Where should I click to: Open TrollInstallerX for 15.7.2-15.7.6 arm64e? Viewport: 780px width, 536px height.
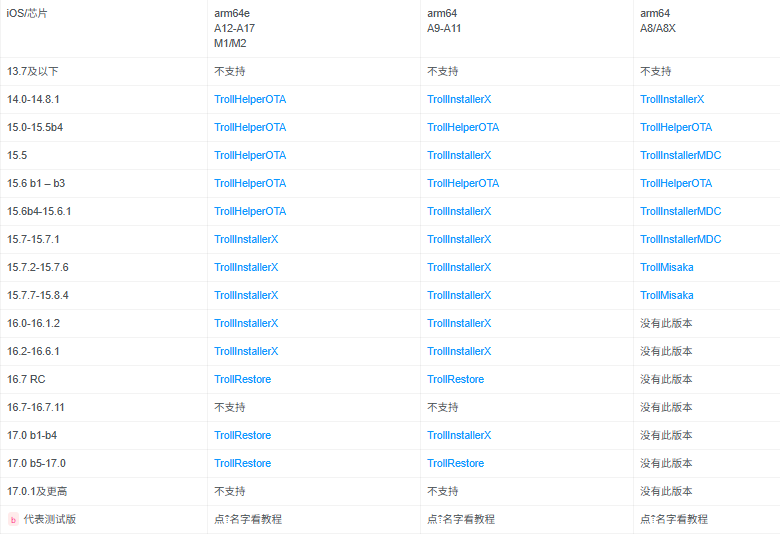point(246,267)
